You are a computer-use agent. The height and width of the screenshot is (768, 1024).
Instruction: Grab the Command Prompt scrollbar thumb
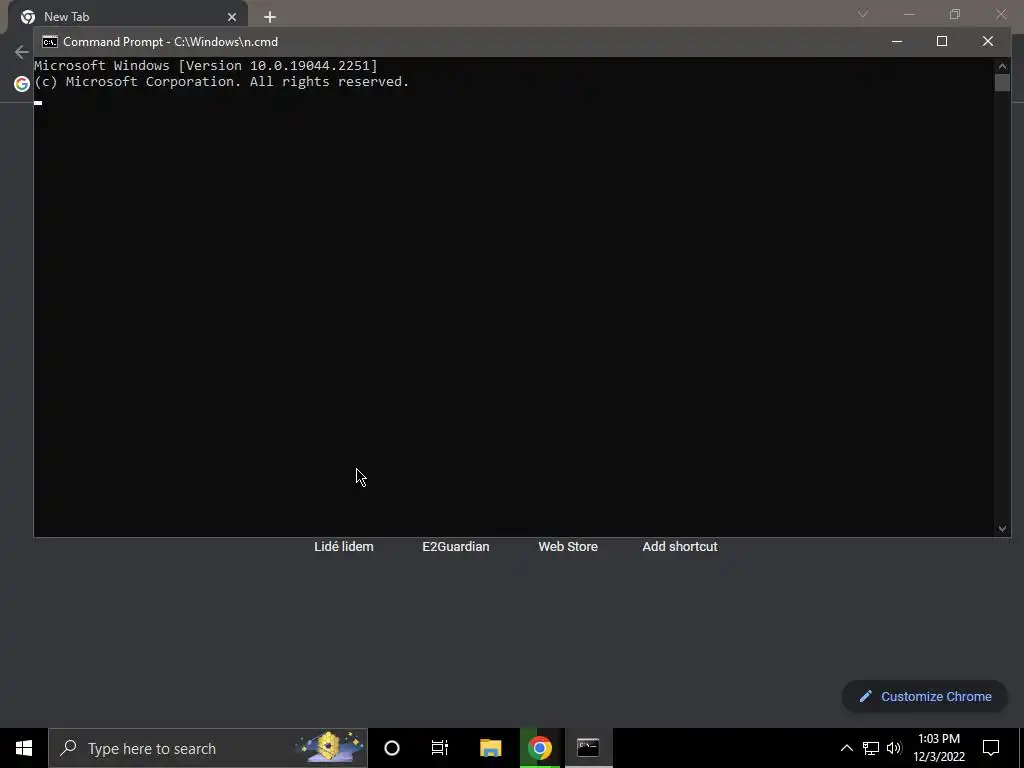[x=1002, y=83]
